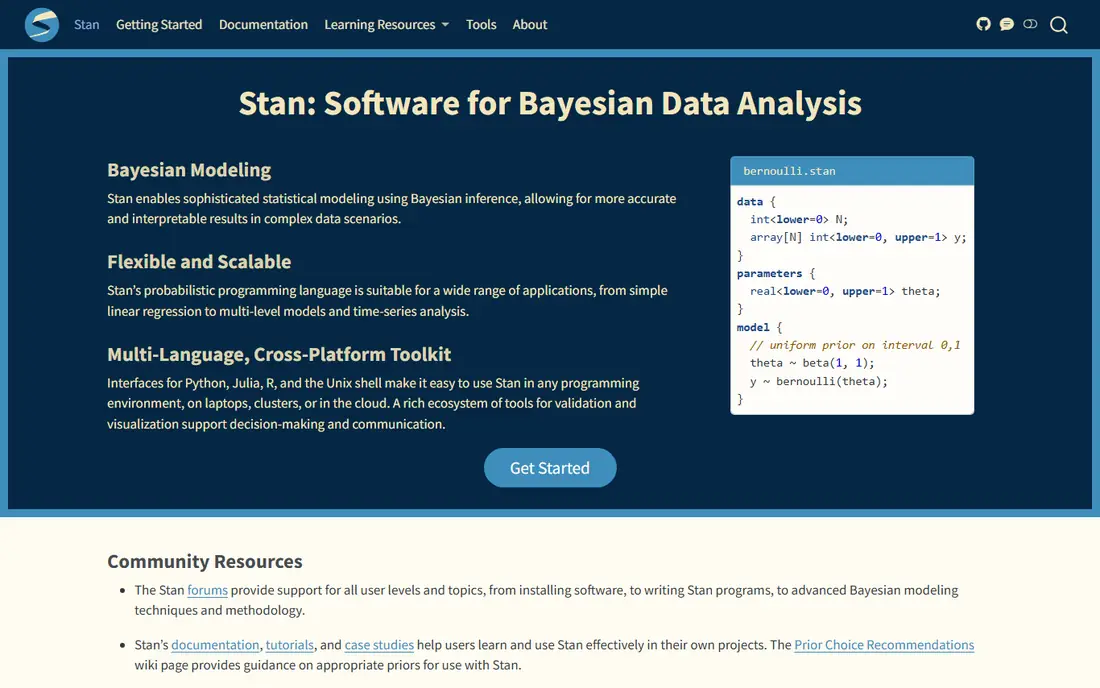The image size is (1100, 688).
Task: Click the 'array[N] int<lower=0, upper=1> y;' line
Action: (x=858, y=238)
